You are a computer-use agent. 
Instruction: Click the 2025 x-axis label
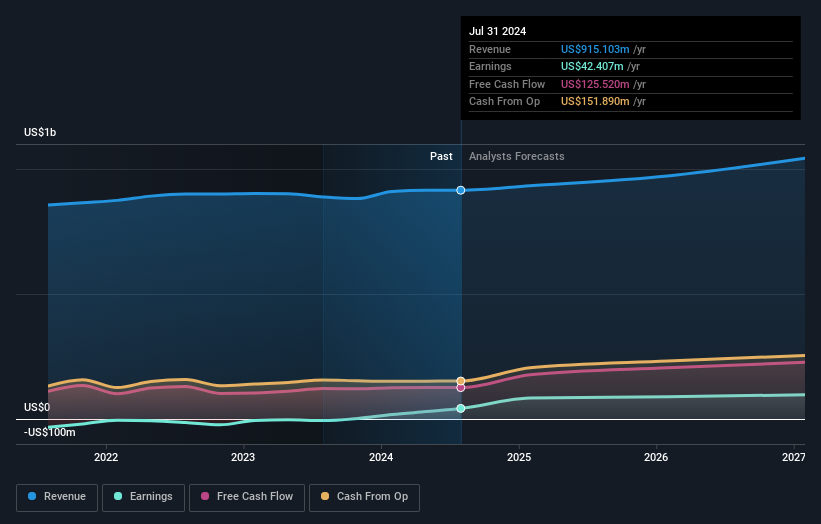pos(519,458)
